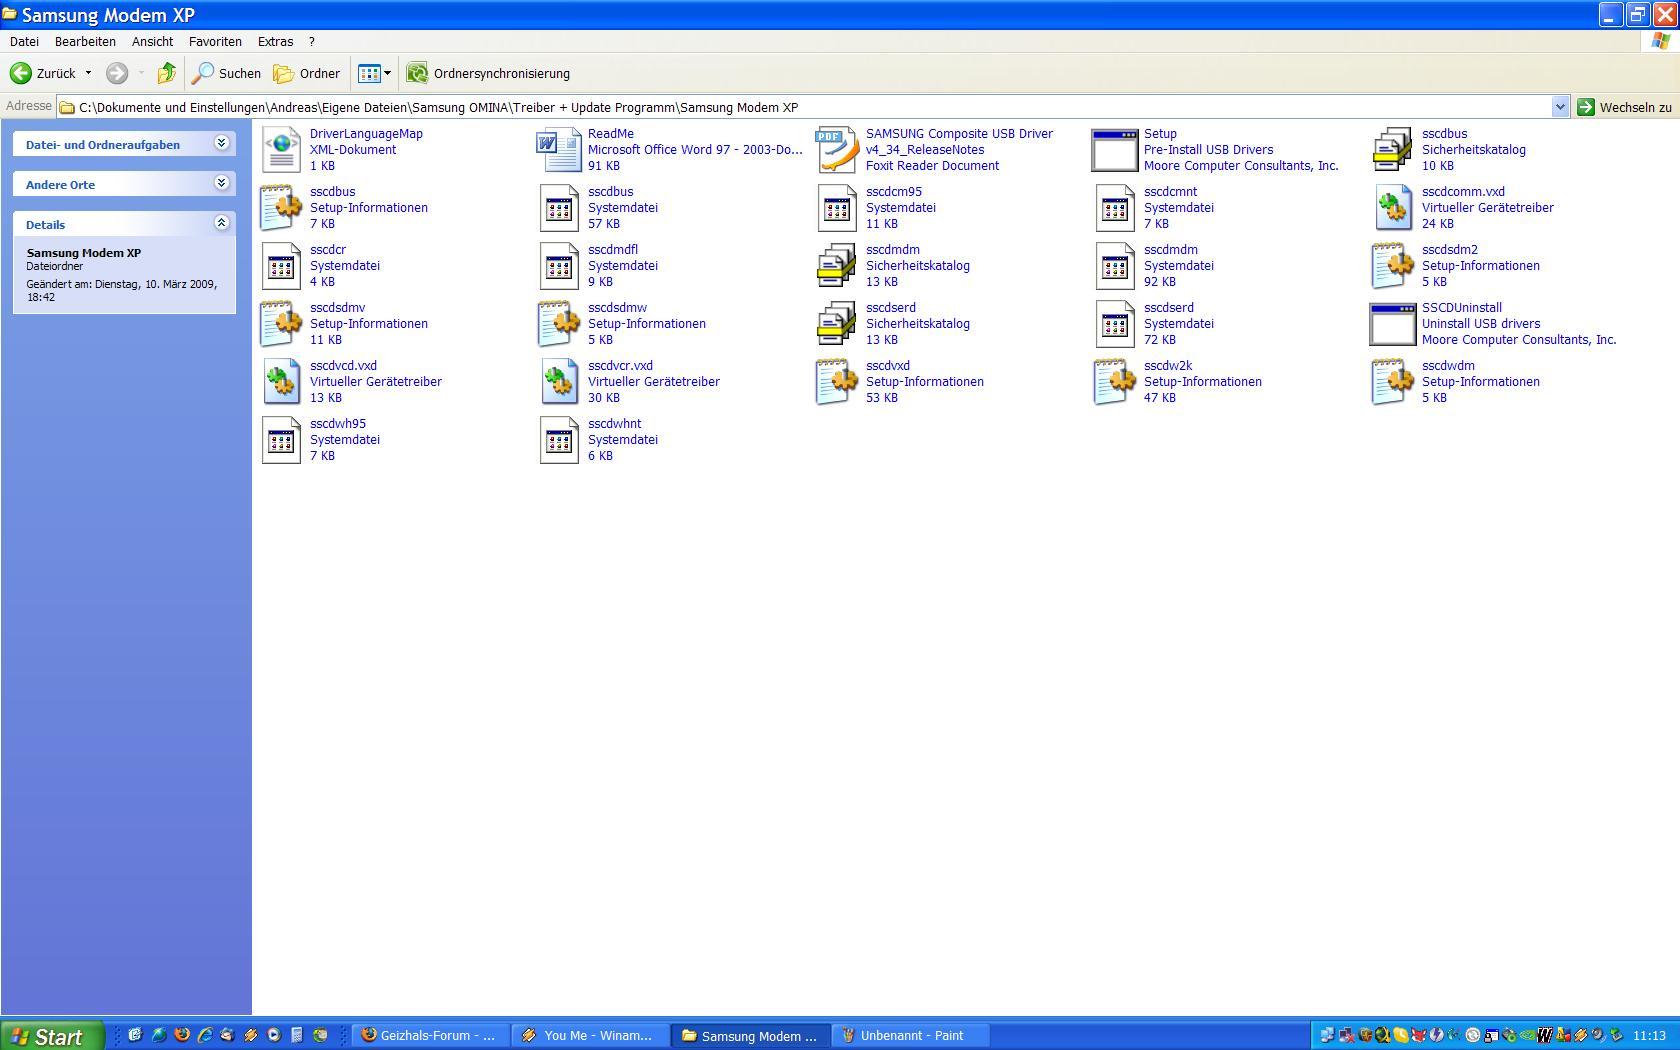Image resolution: width=1680 pixels, height=1050 pixels.
Task: Select the sscdwh95 Systemdatei icon
Action: pos(281,440)
